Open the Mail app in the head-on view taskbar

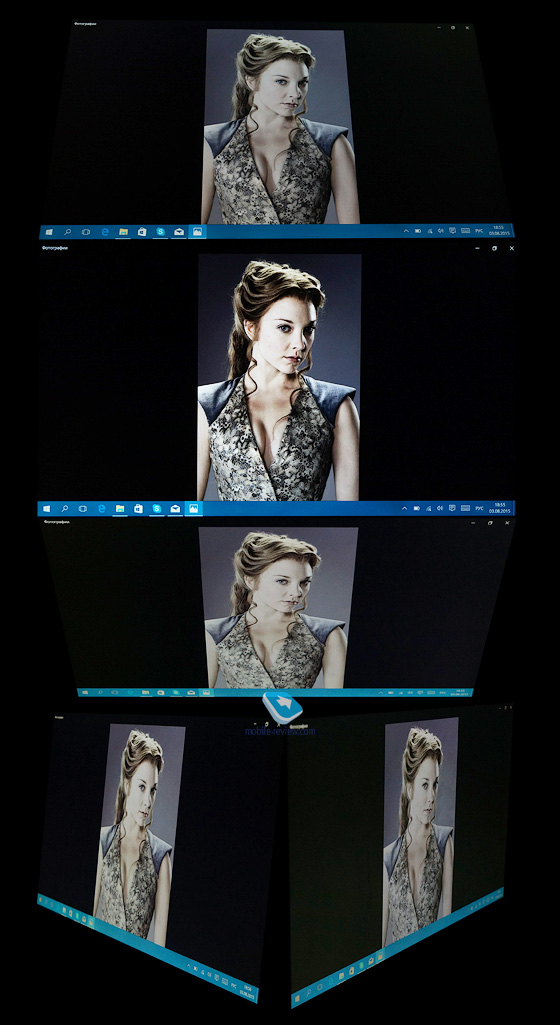[175, 508]
